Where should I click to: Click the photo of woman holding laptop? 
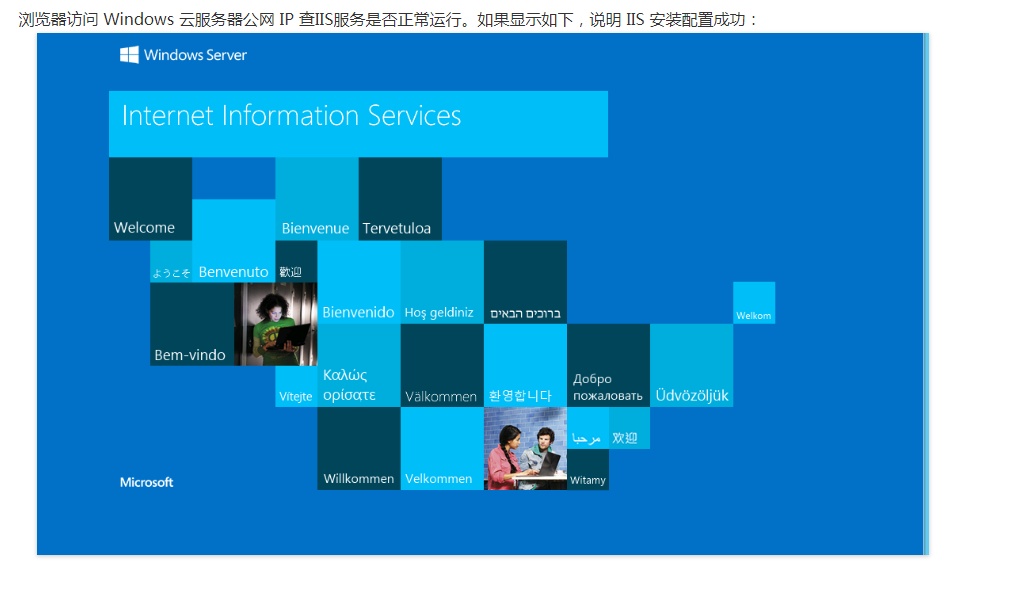(275, 324)
